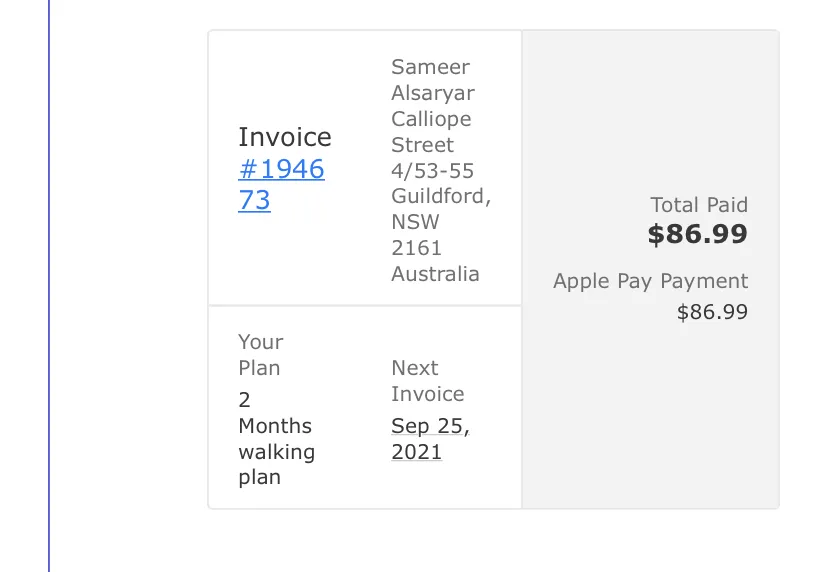Select the 2161 postcode
Screen dimensions: 828x572
click(416, 248)
